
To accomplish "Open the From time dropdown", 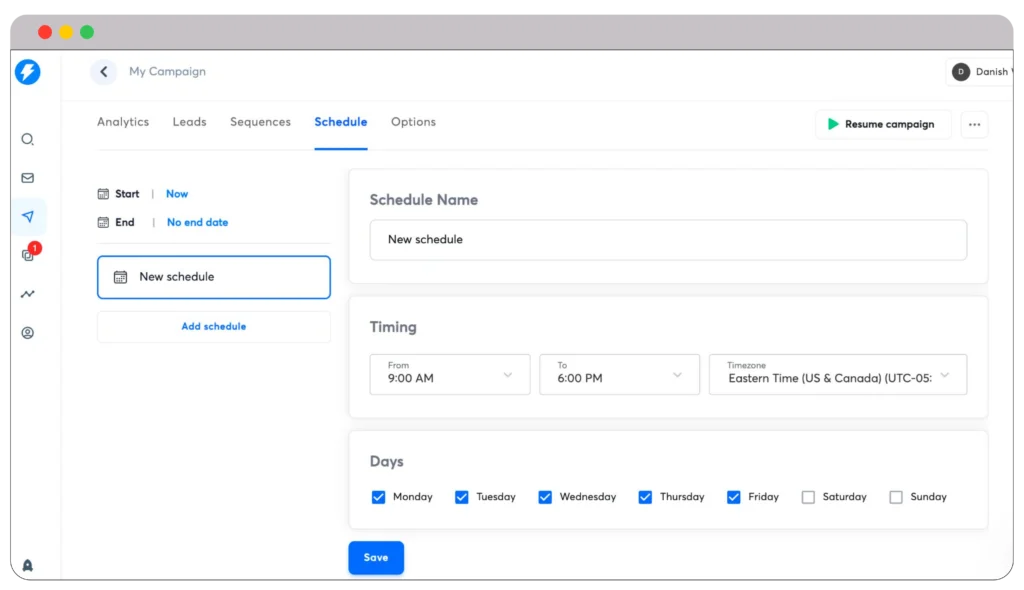I will (x=449, y=374).
